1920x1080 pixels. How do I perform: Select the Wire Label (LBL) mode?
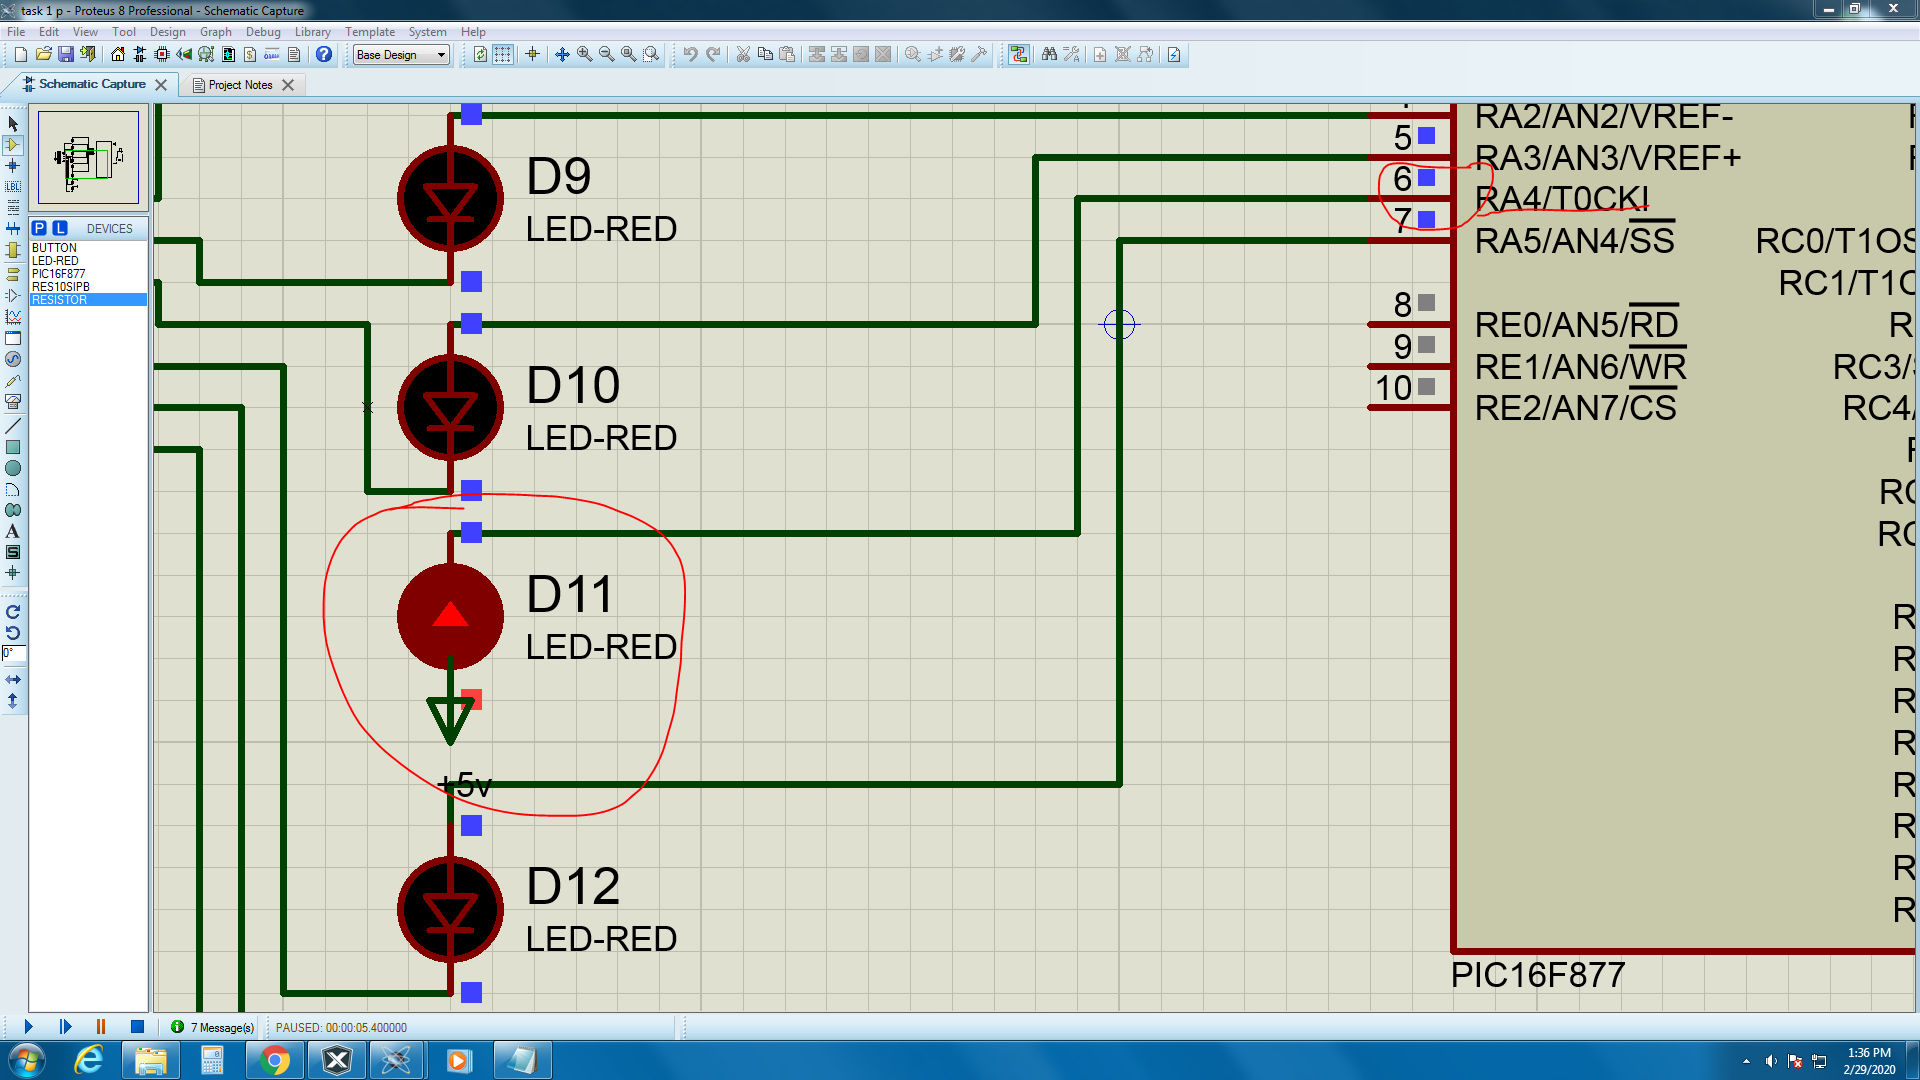(x=13, y=187)
